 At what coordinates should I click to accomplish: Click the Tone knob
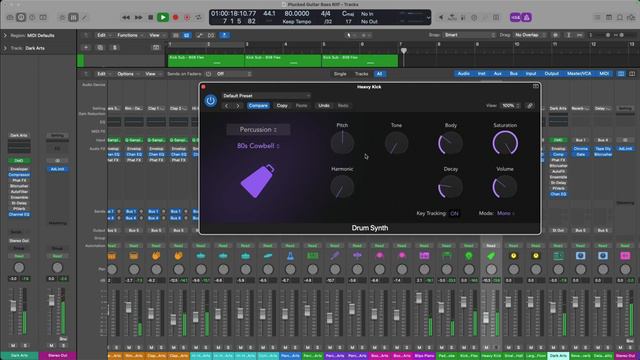pos(396,143)
